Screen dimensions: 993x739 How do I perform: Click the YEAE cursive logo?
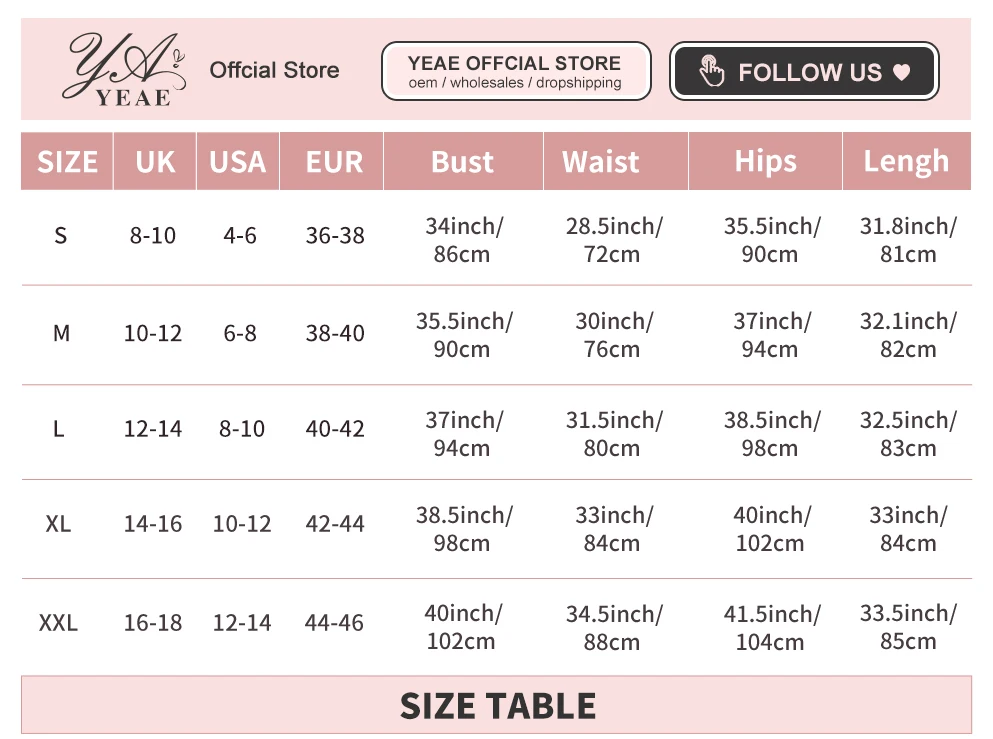[123, 69]
